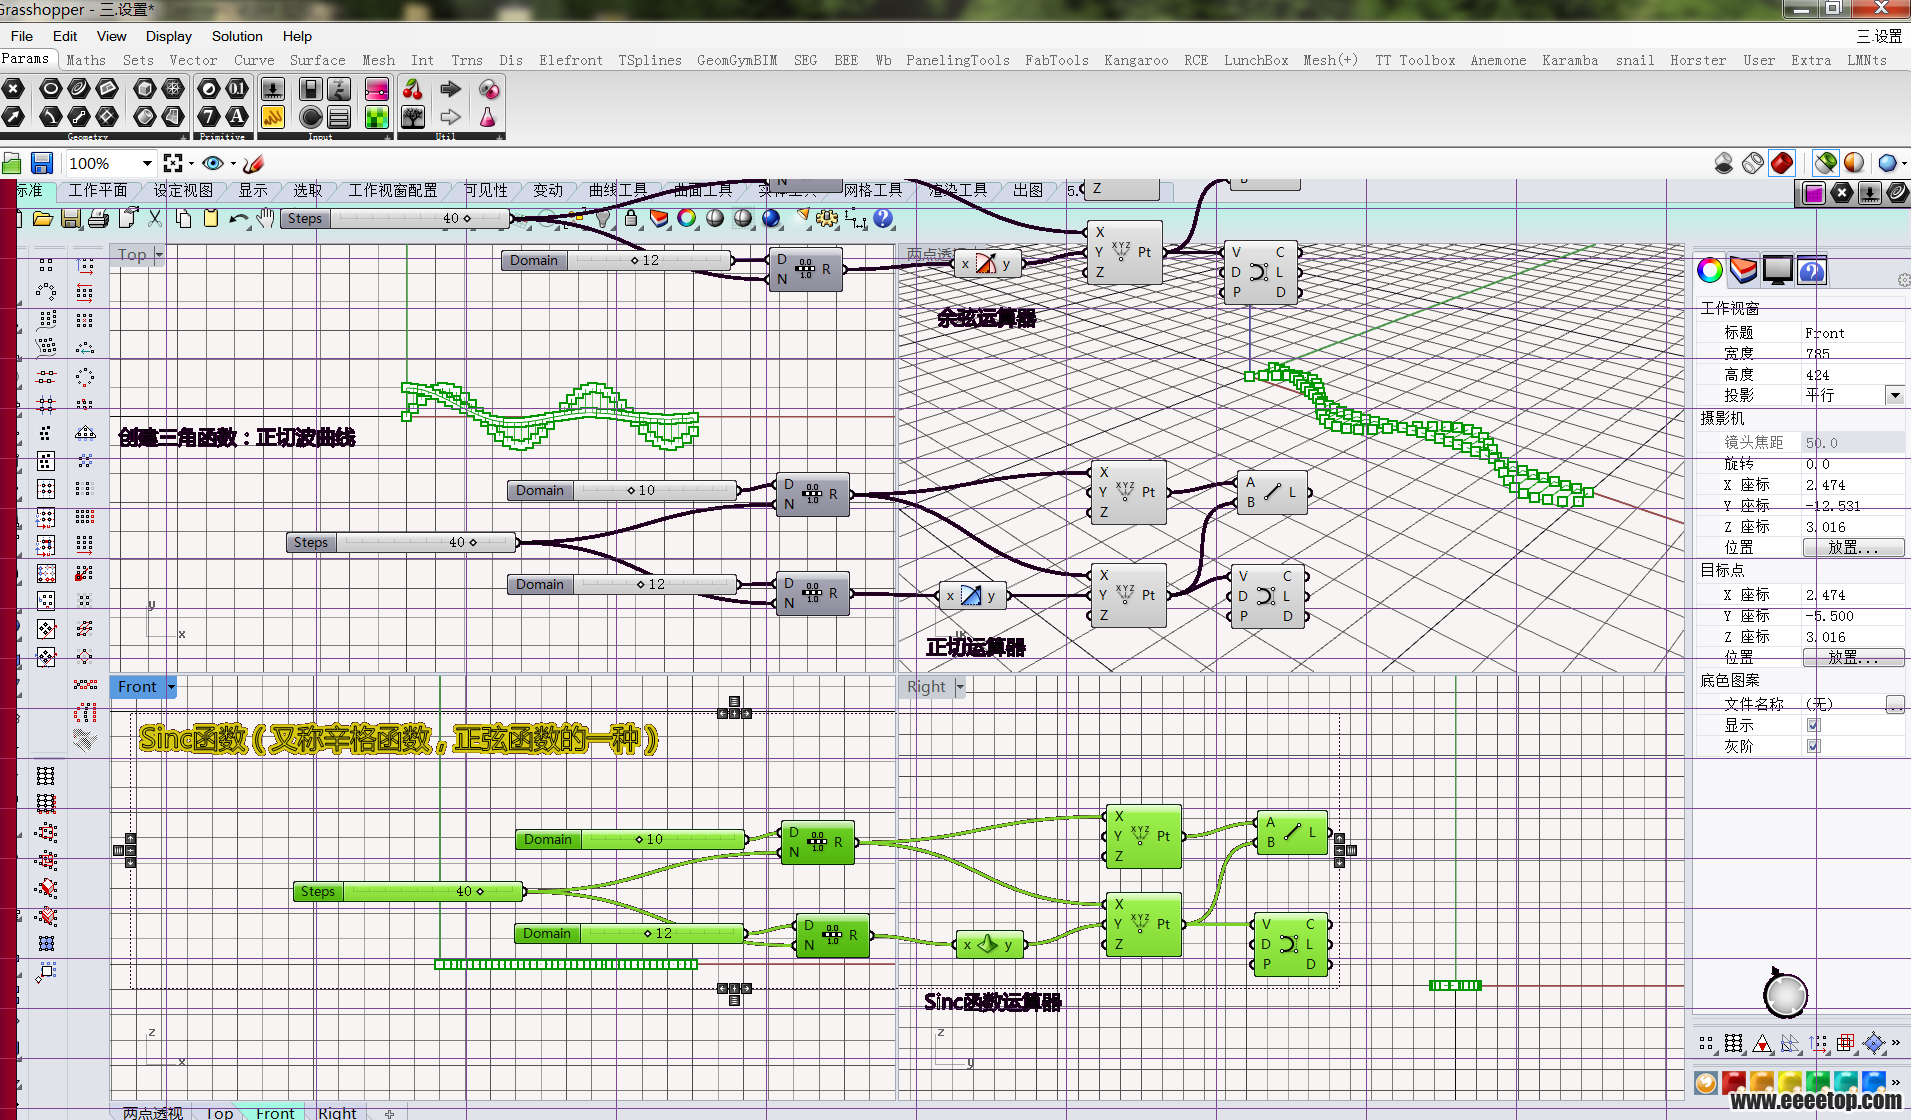The width and height of the screenshot is (1911, 1120).
Task: Open the Zoom Extents dropdown arrow
Action: (191, 164)
